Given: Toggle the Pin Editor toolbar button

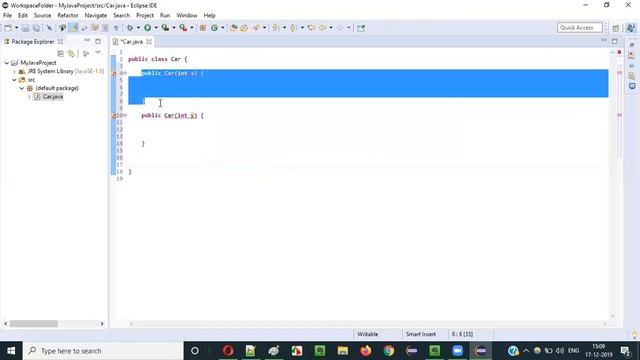Looking at the screenshot, I should (361, 28).
